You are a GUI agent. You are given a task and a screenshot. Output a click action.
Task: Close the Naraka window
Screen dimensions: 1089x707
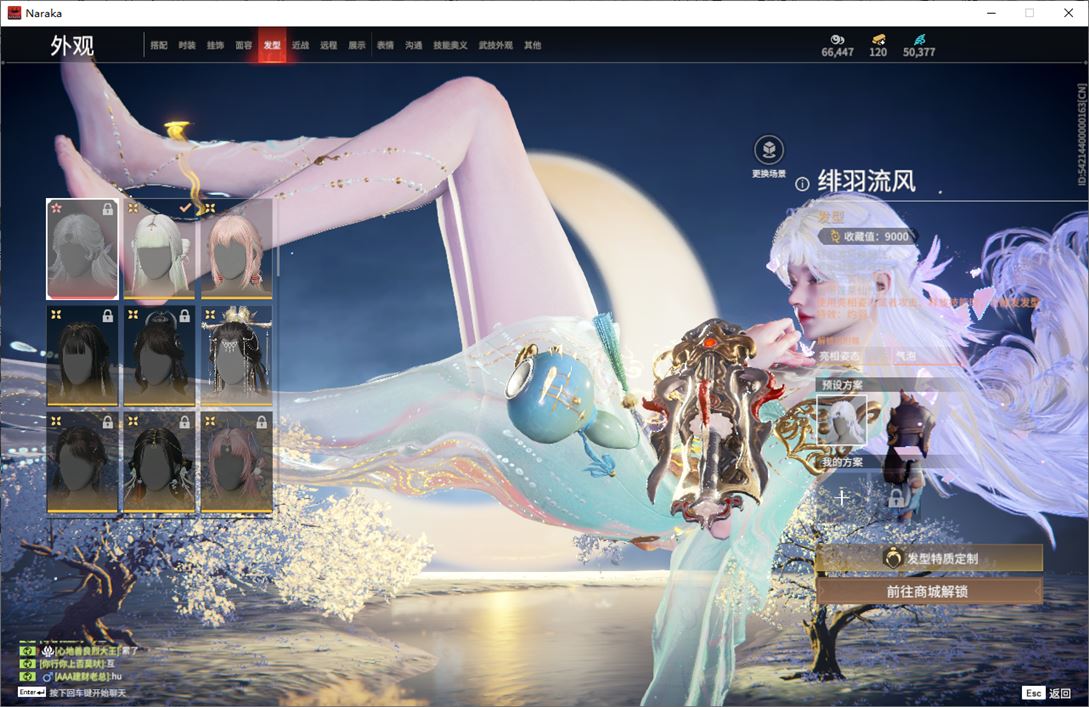point(1069,13)
